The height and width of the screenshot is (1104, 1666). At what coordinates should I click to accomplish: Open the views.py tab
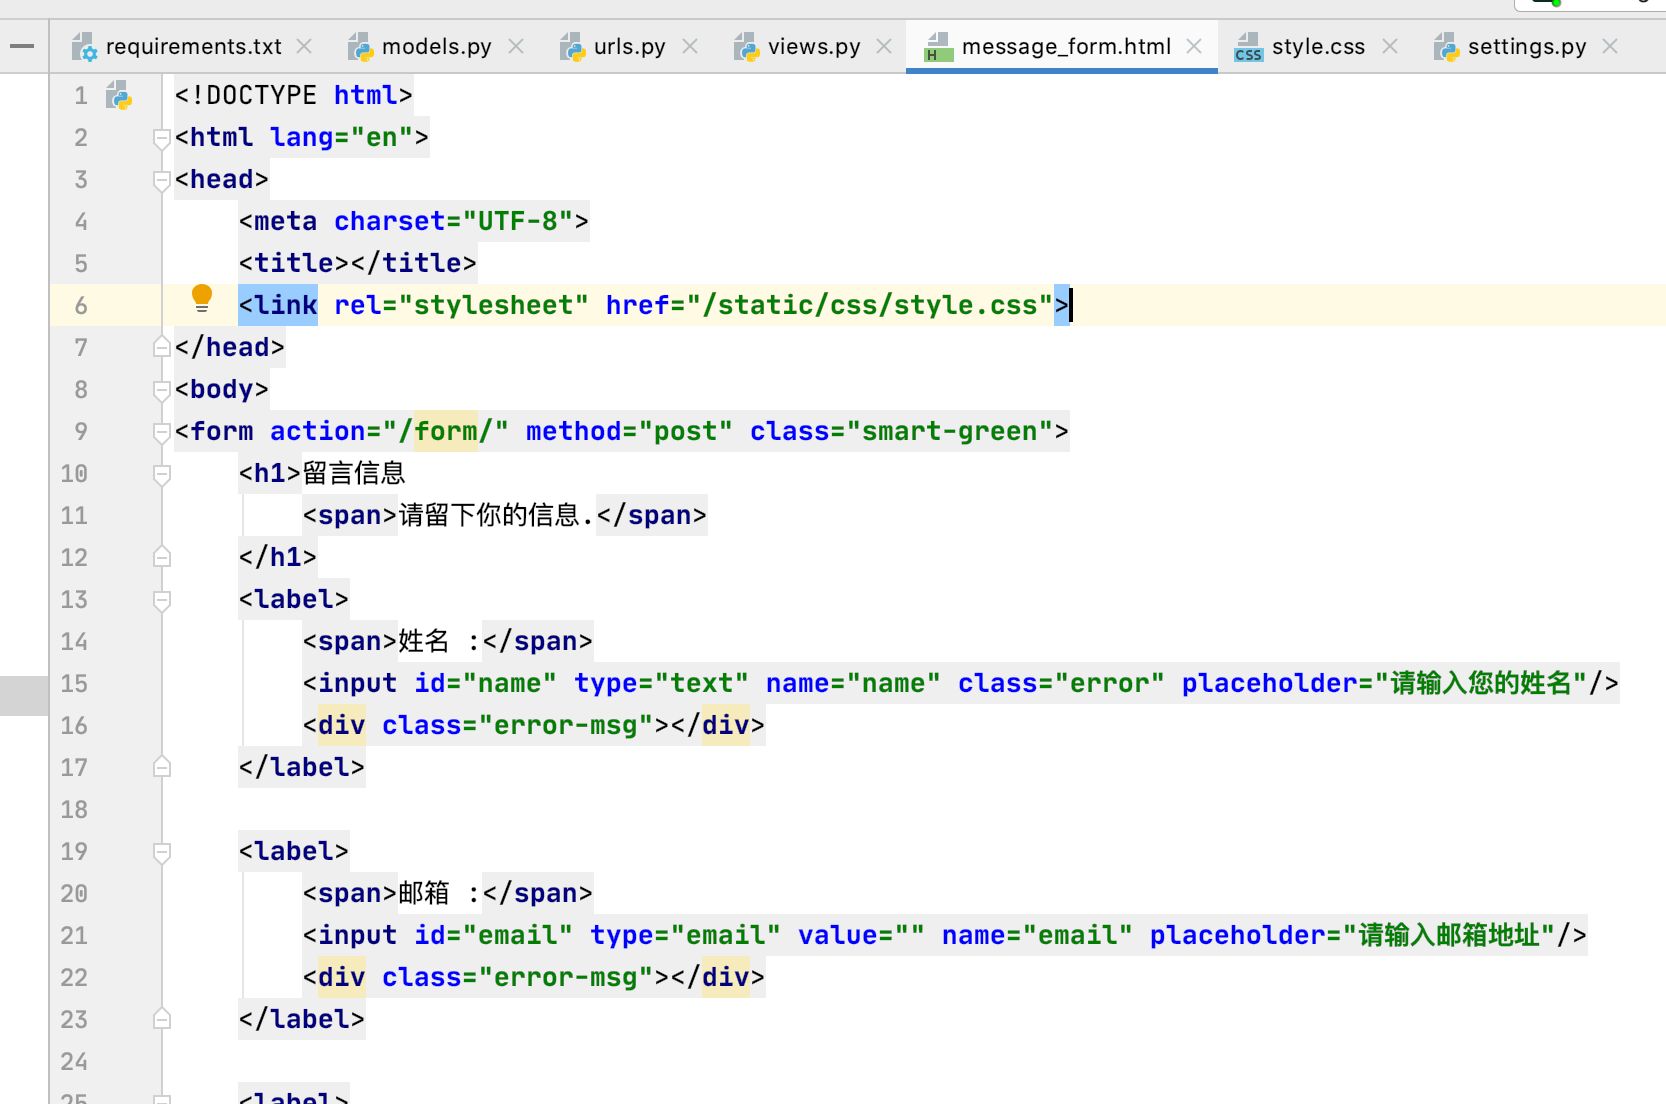(814, 46)
